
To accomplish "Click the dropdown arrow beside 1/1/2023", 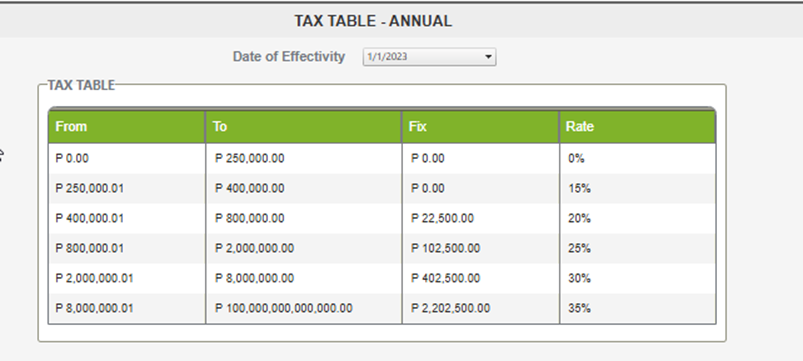I will 489,57.
